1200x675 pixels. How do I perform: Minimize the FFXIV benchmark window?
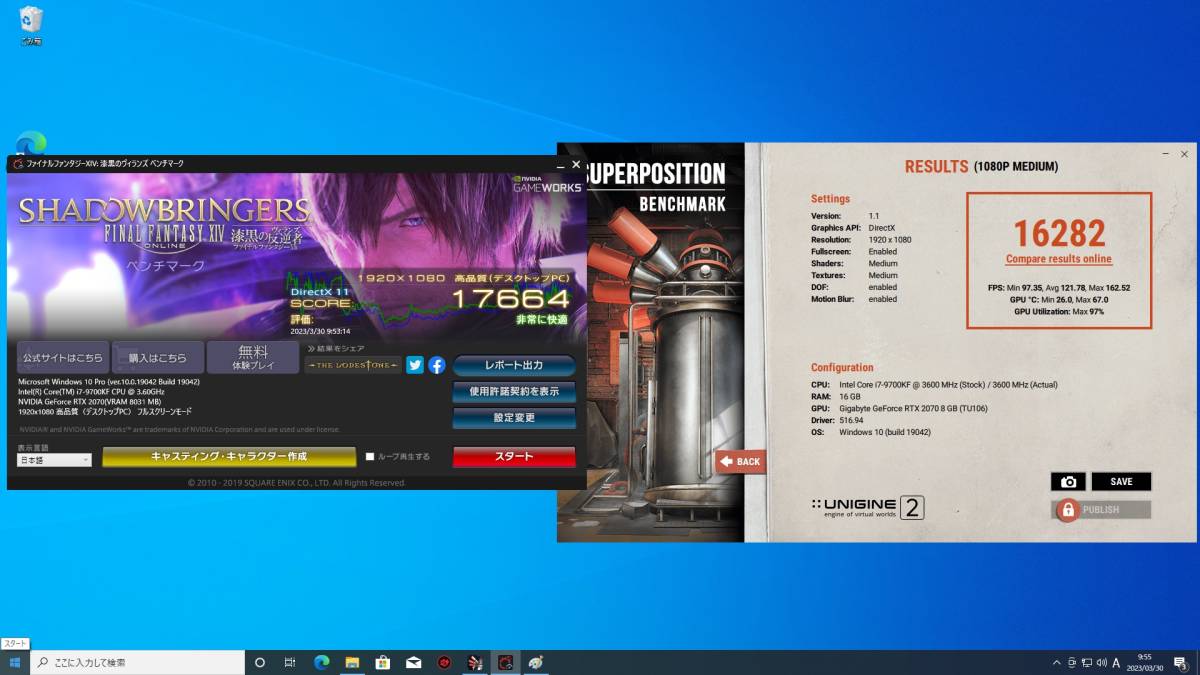point(561,163)
